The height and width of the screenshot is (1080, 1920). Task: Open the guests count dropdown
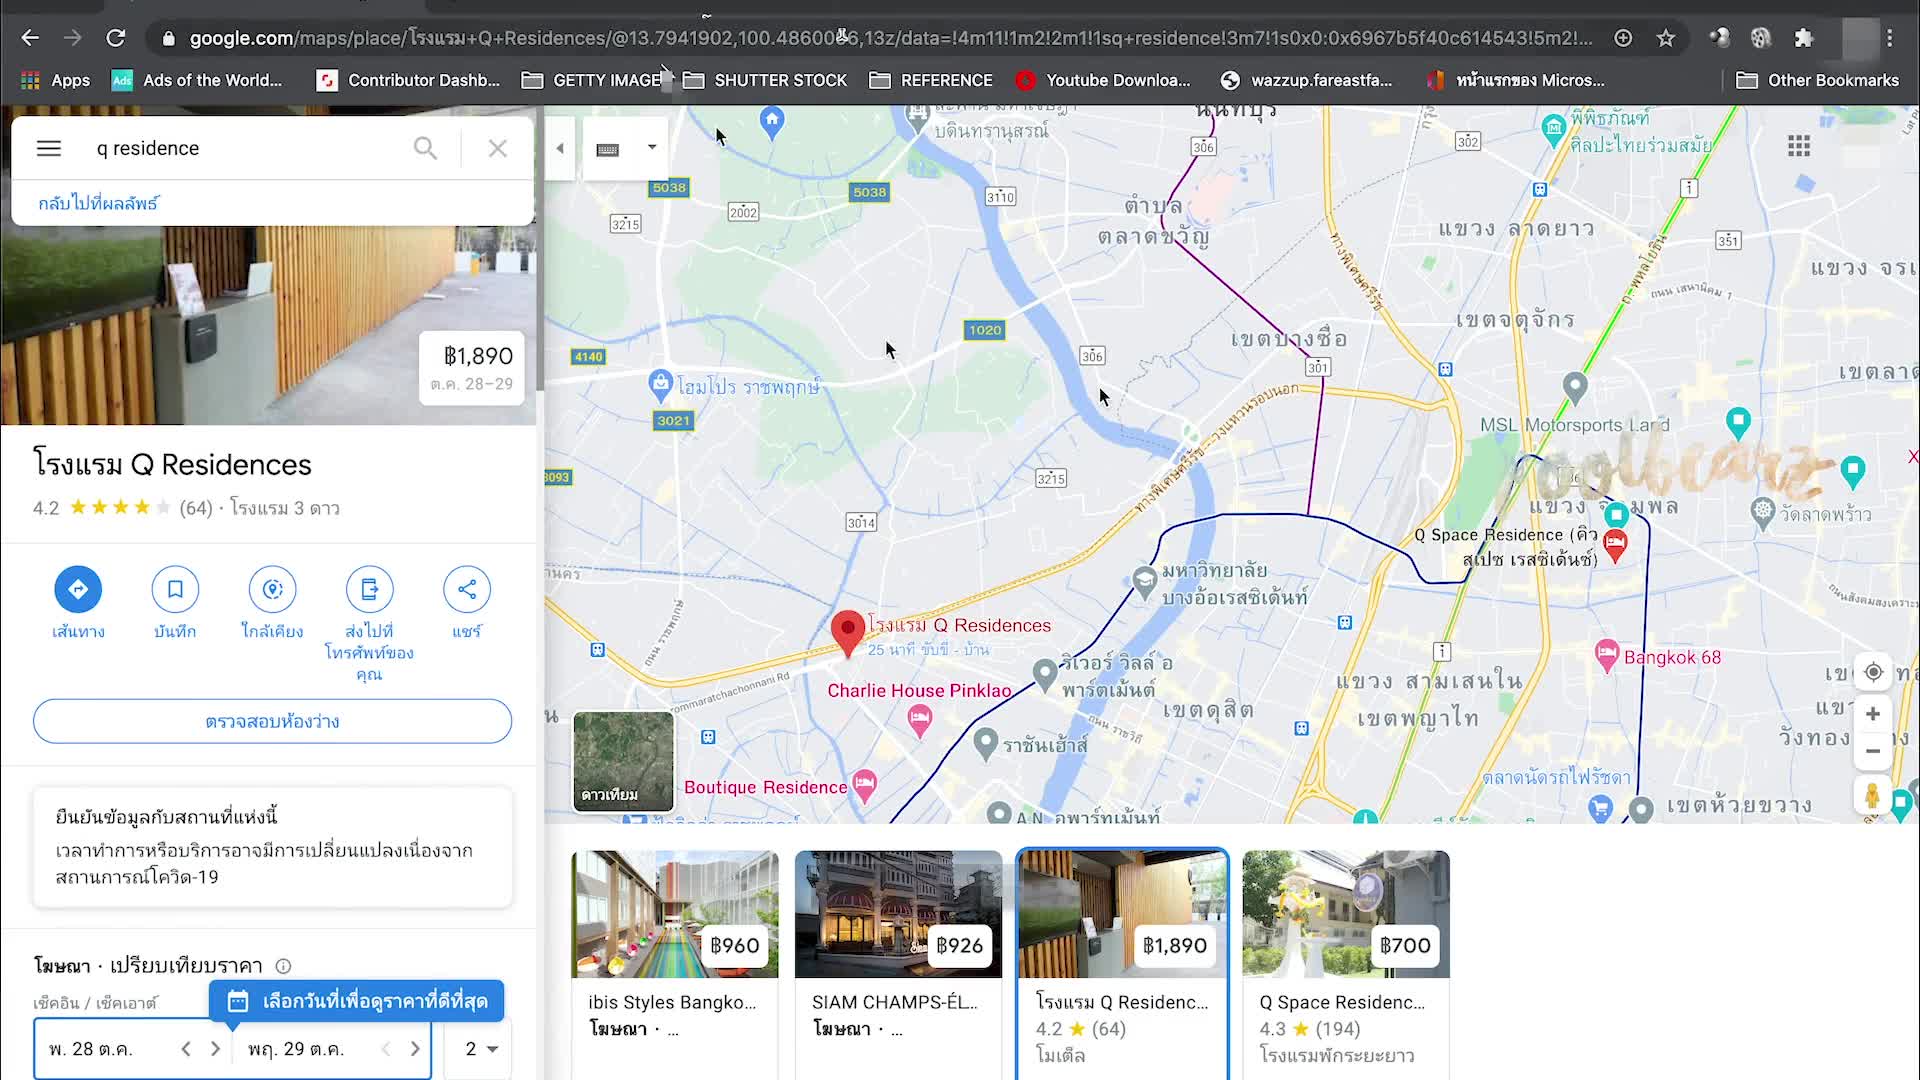(x=481, y=1049)
